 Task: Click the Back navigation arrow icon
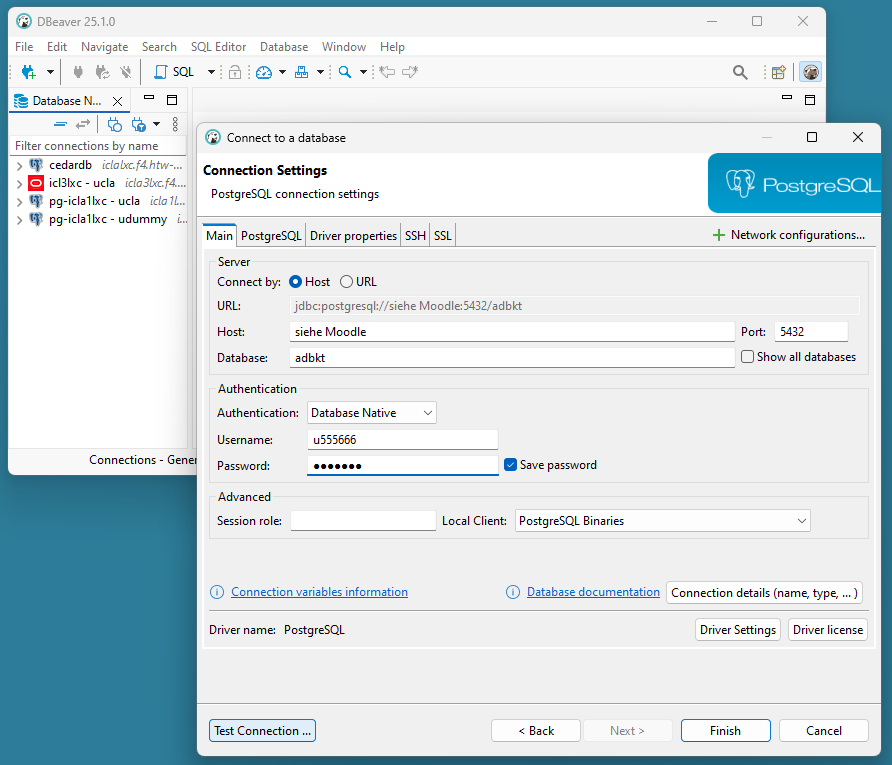coord(387,72)
